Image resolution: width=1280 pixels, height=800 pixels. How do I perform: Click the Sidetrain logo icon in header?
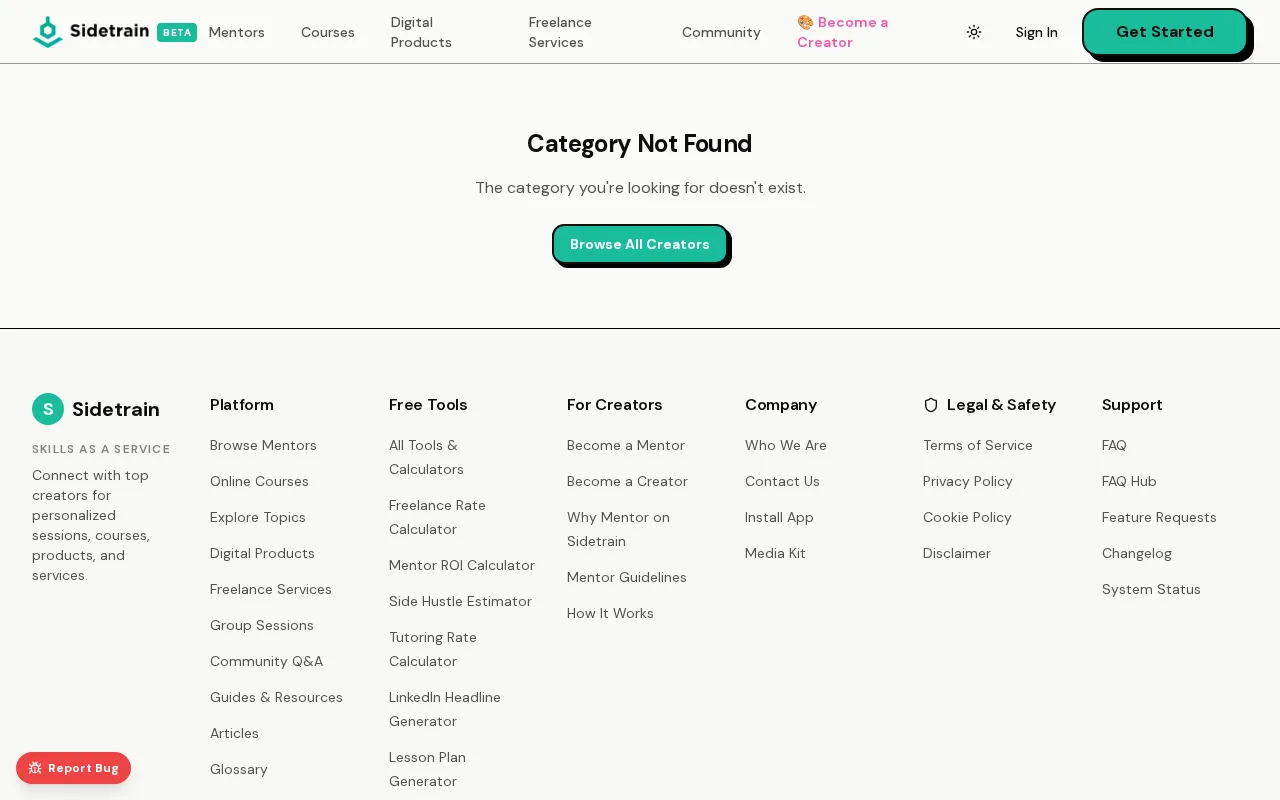click(48, 32)
